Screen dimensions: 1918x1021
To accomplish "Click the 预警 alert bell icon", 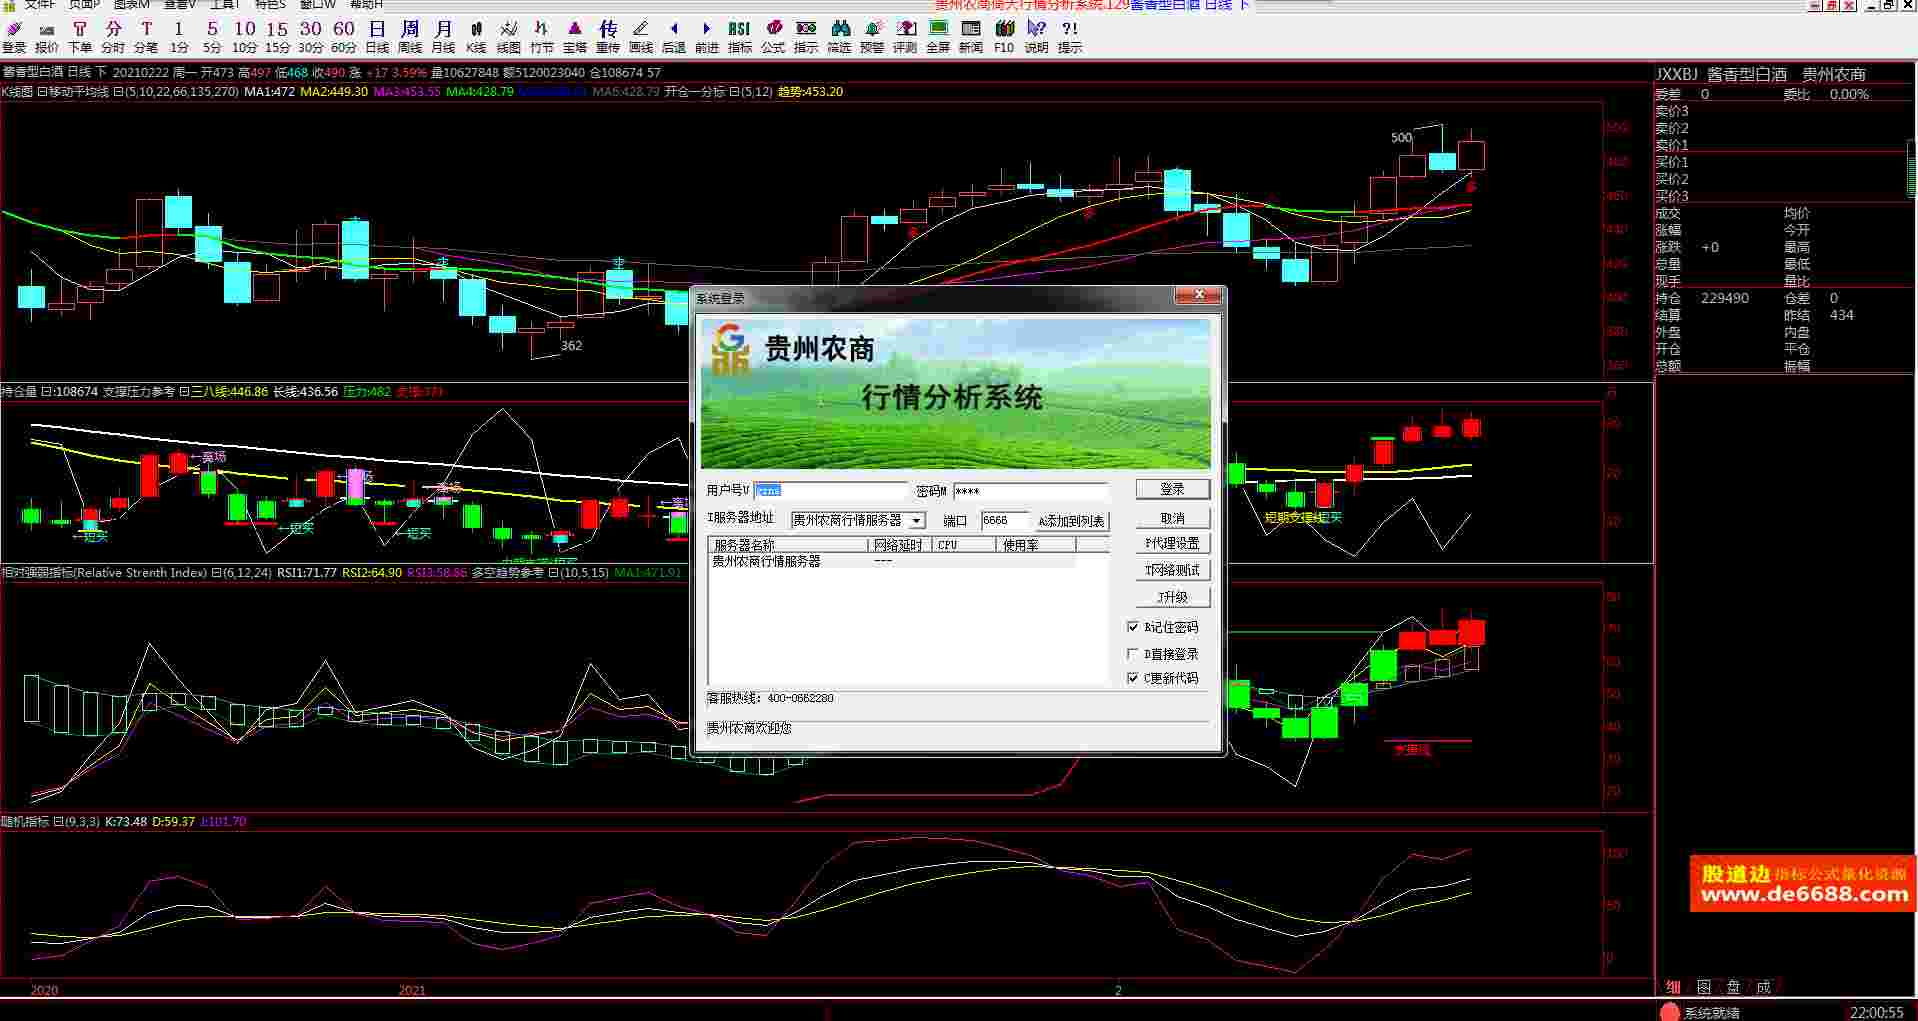I will [873, 37].
